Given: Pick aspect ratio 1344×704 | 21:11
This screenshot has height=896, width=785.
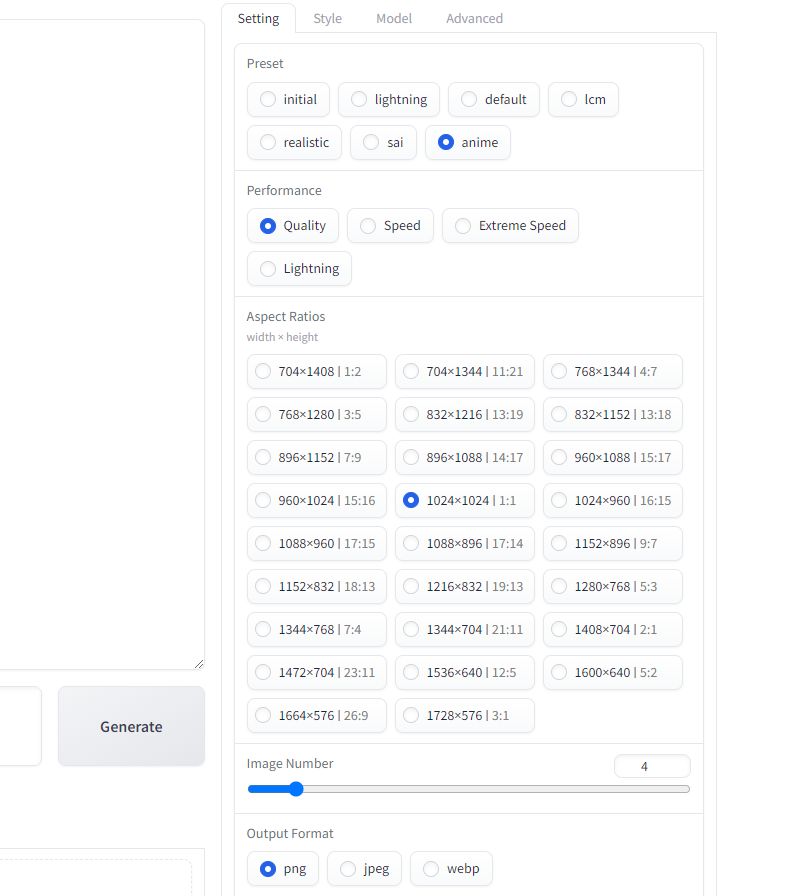Looking at the screenshot, I should click(464, 629).
